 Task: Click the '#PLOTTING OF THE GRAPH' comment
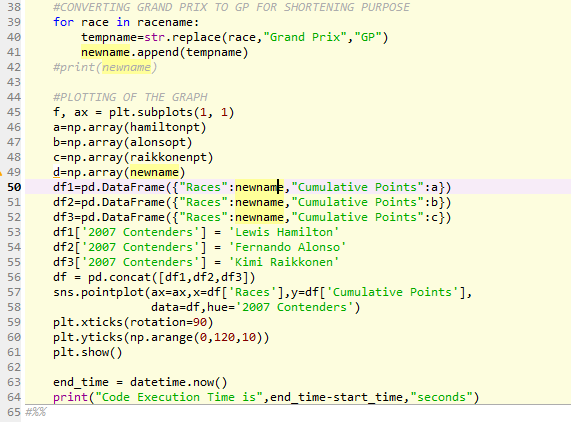(130, 97)
